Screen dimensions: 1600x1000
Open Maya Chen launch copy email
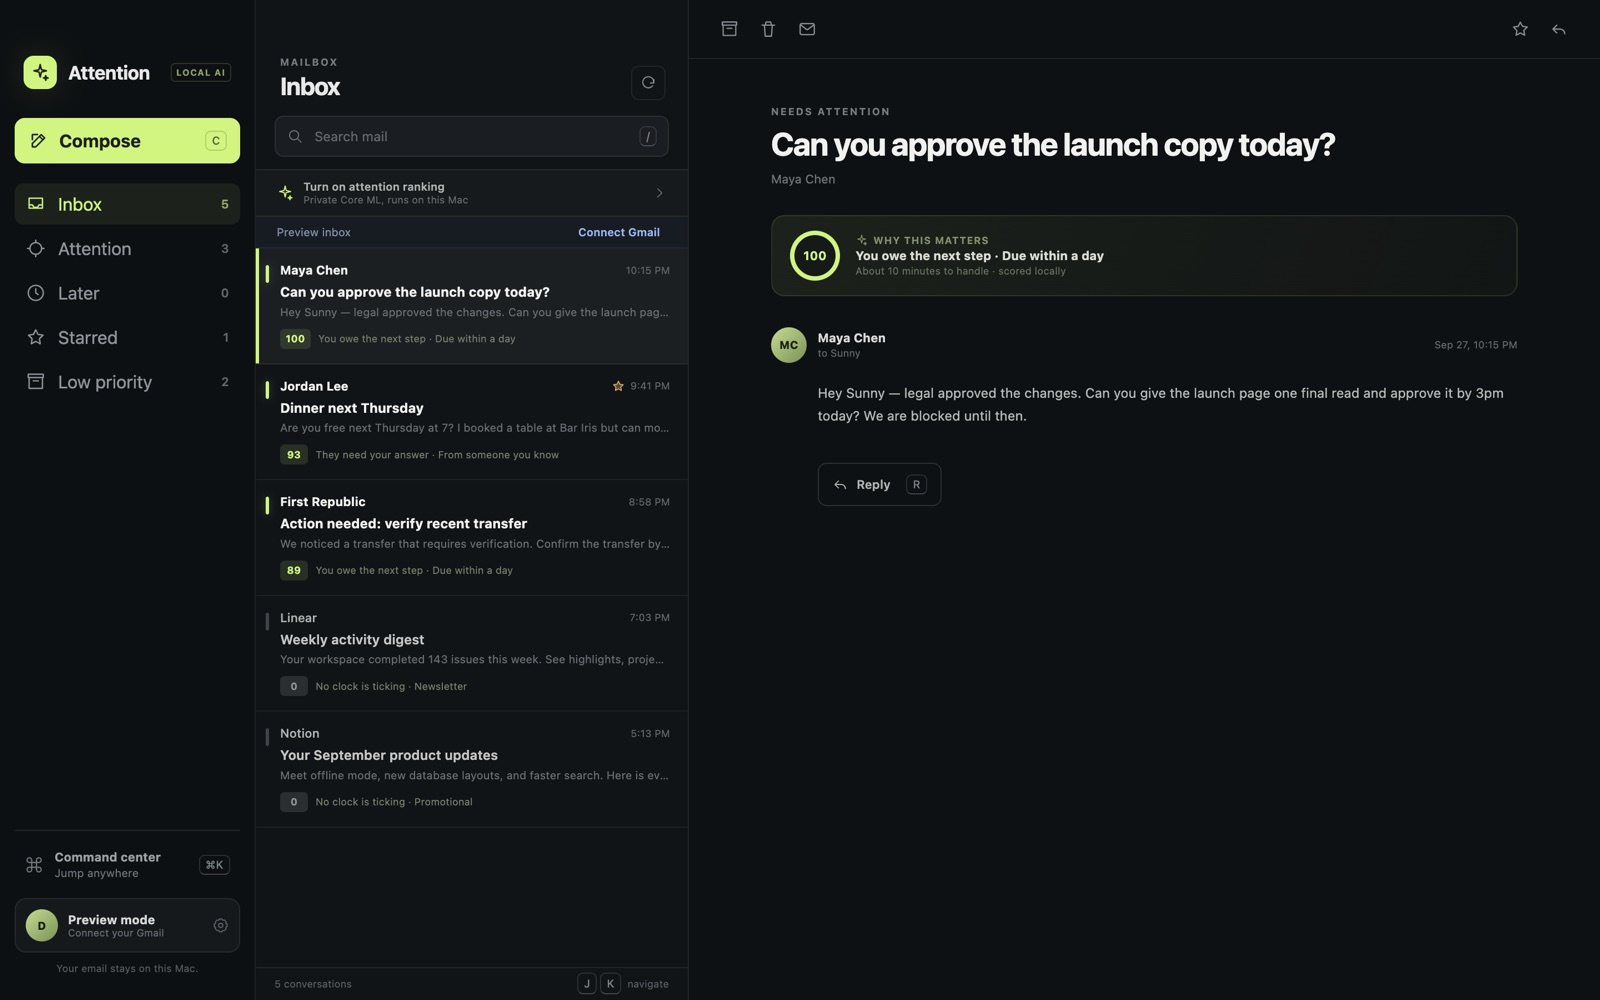tap(472, 306)
